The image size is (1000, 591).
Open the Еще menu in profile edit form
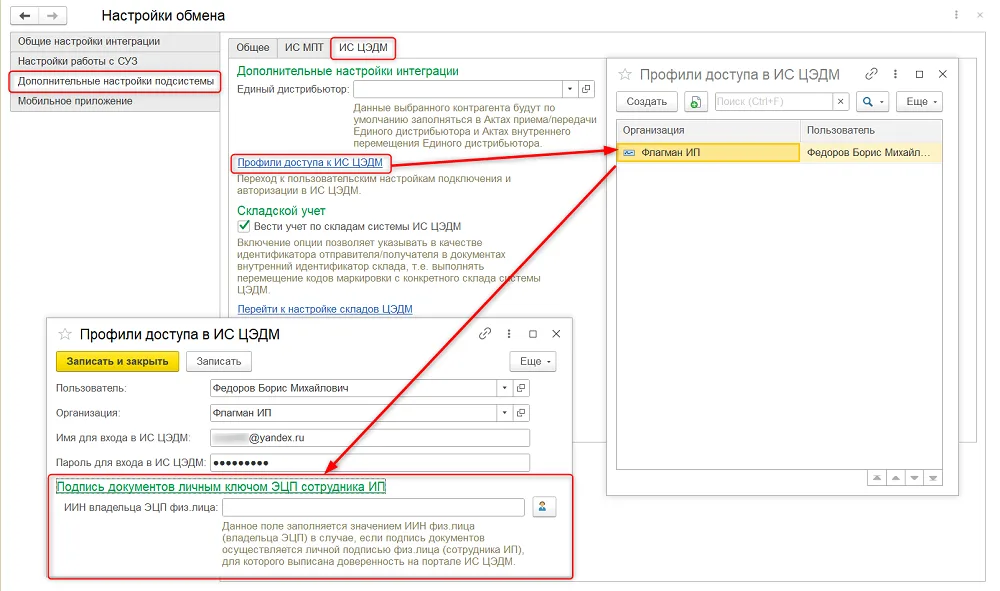coord(533,361)
